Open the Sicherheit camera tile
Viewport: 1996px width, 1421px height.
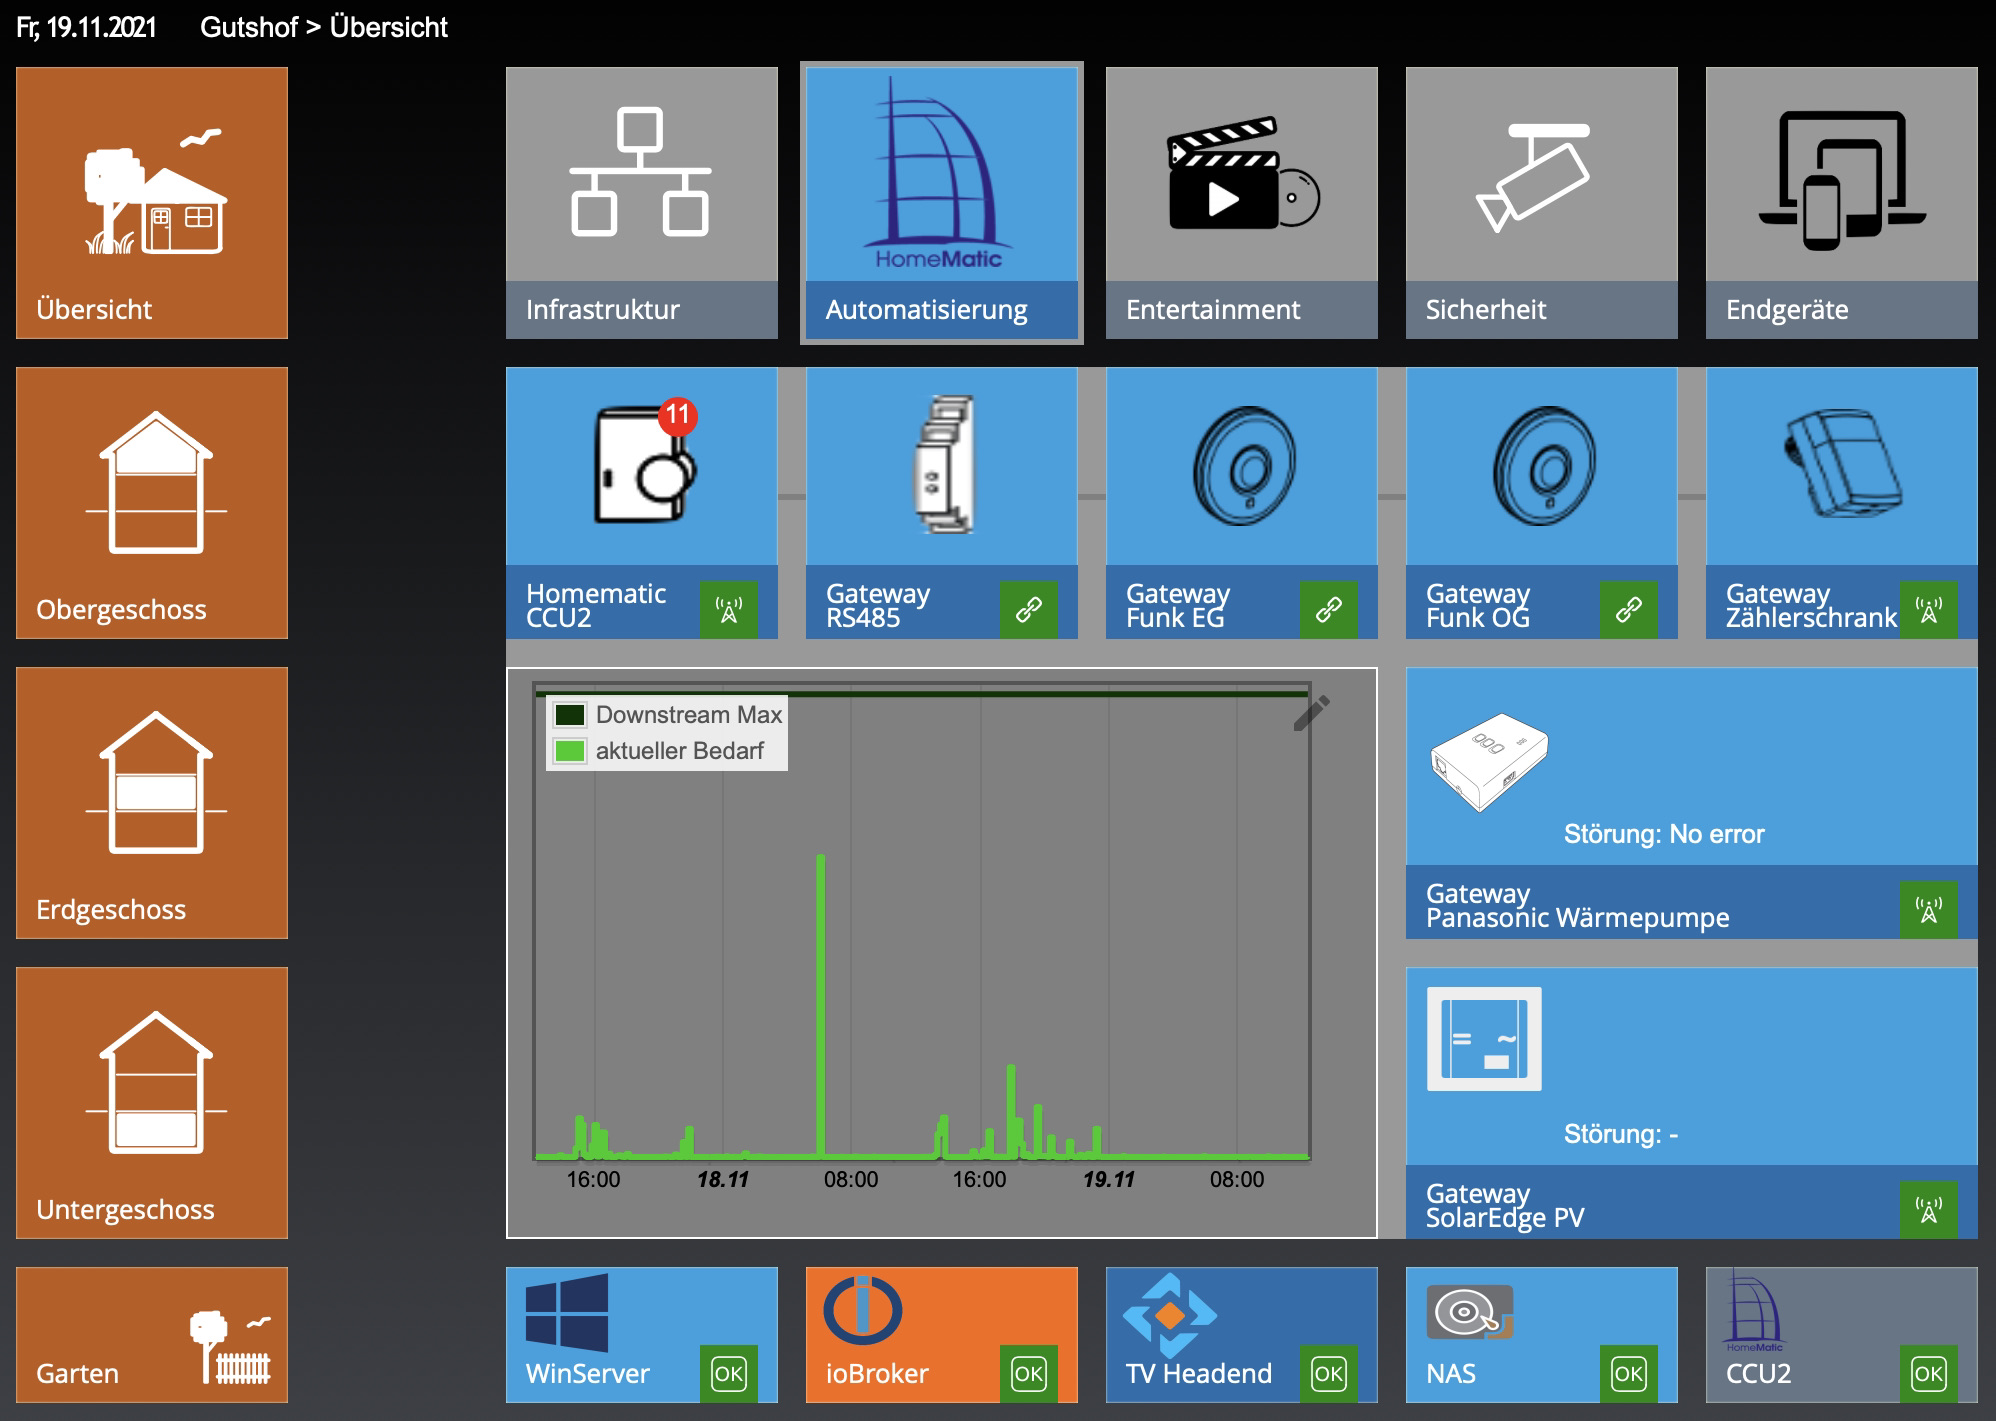click(x=1541, y=202)
